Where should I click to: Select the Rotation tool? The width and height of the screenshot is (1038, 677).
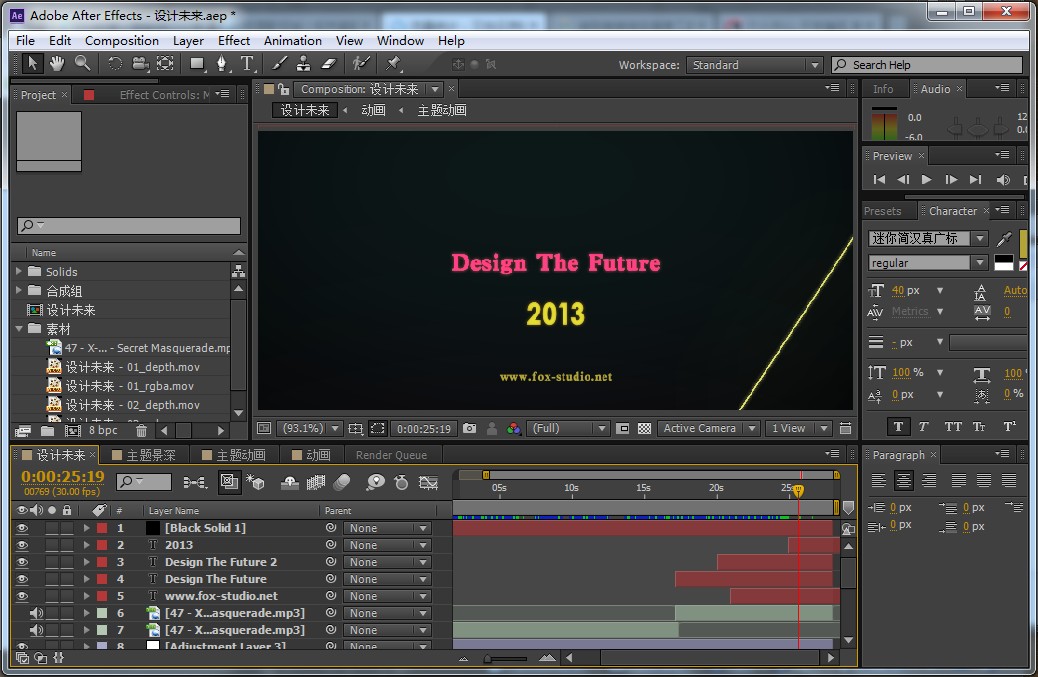pyautogui.click(x=115, y=64)
